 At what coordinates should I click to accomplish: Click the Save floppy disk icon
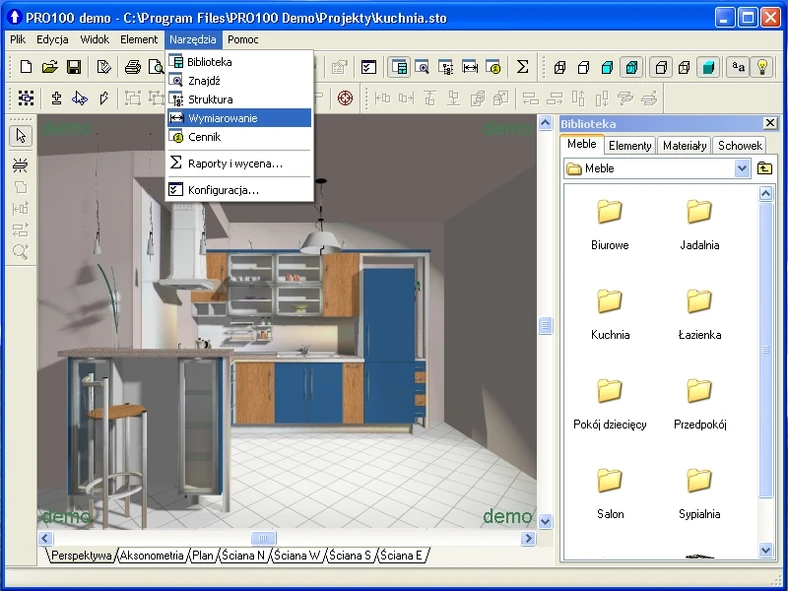click(74, 67)
